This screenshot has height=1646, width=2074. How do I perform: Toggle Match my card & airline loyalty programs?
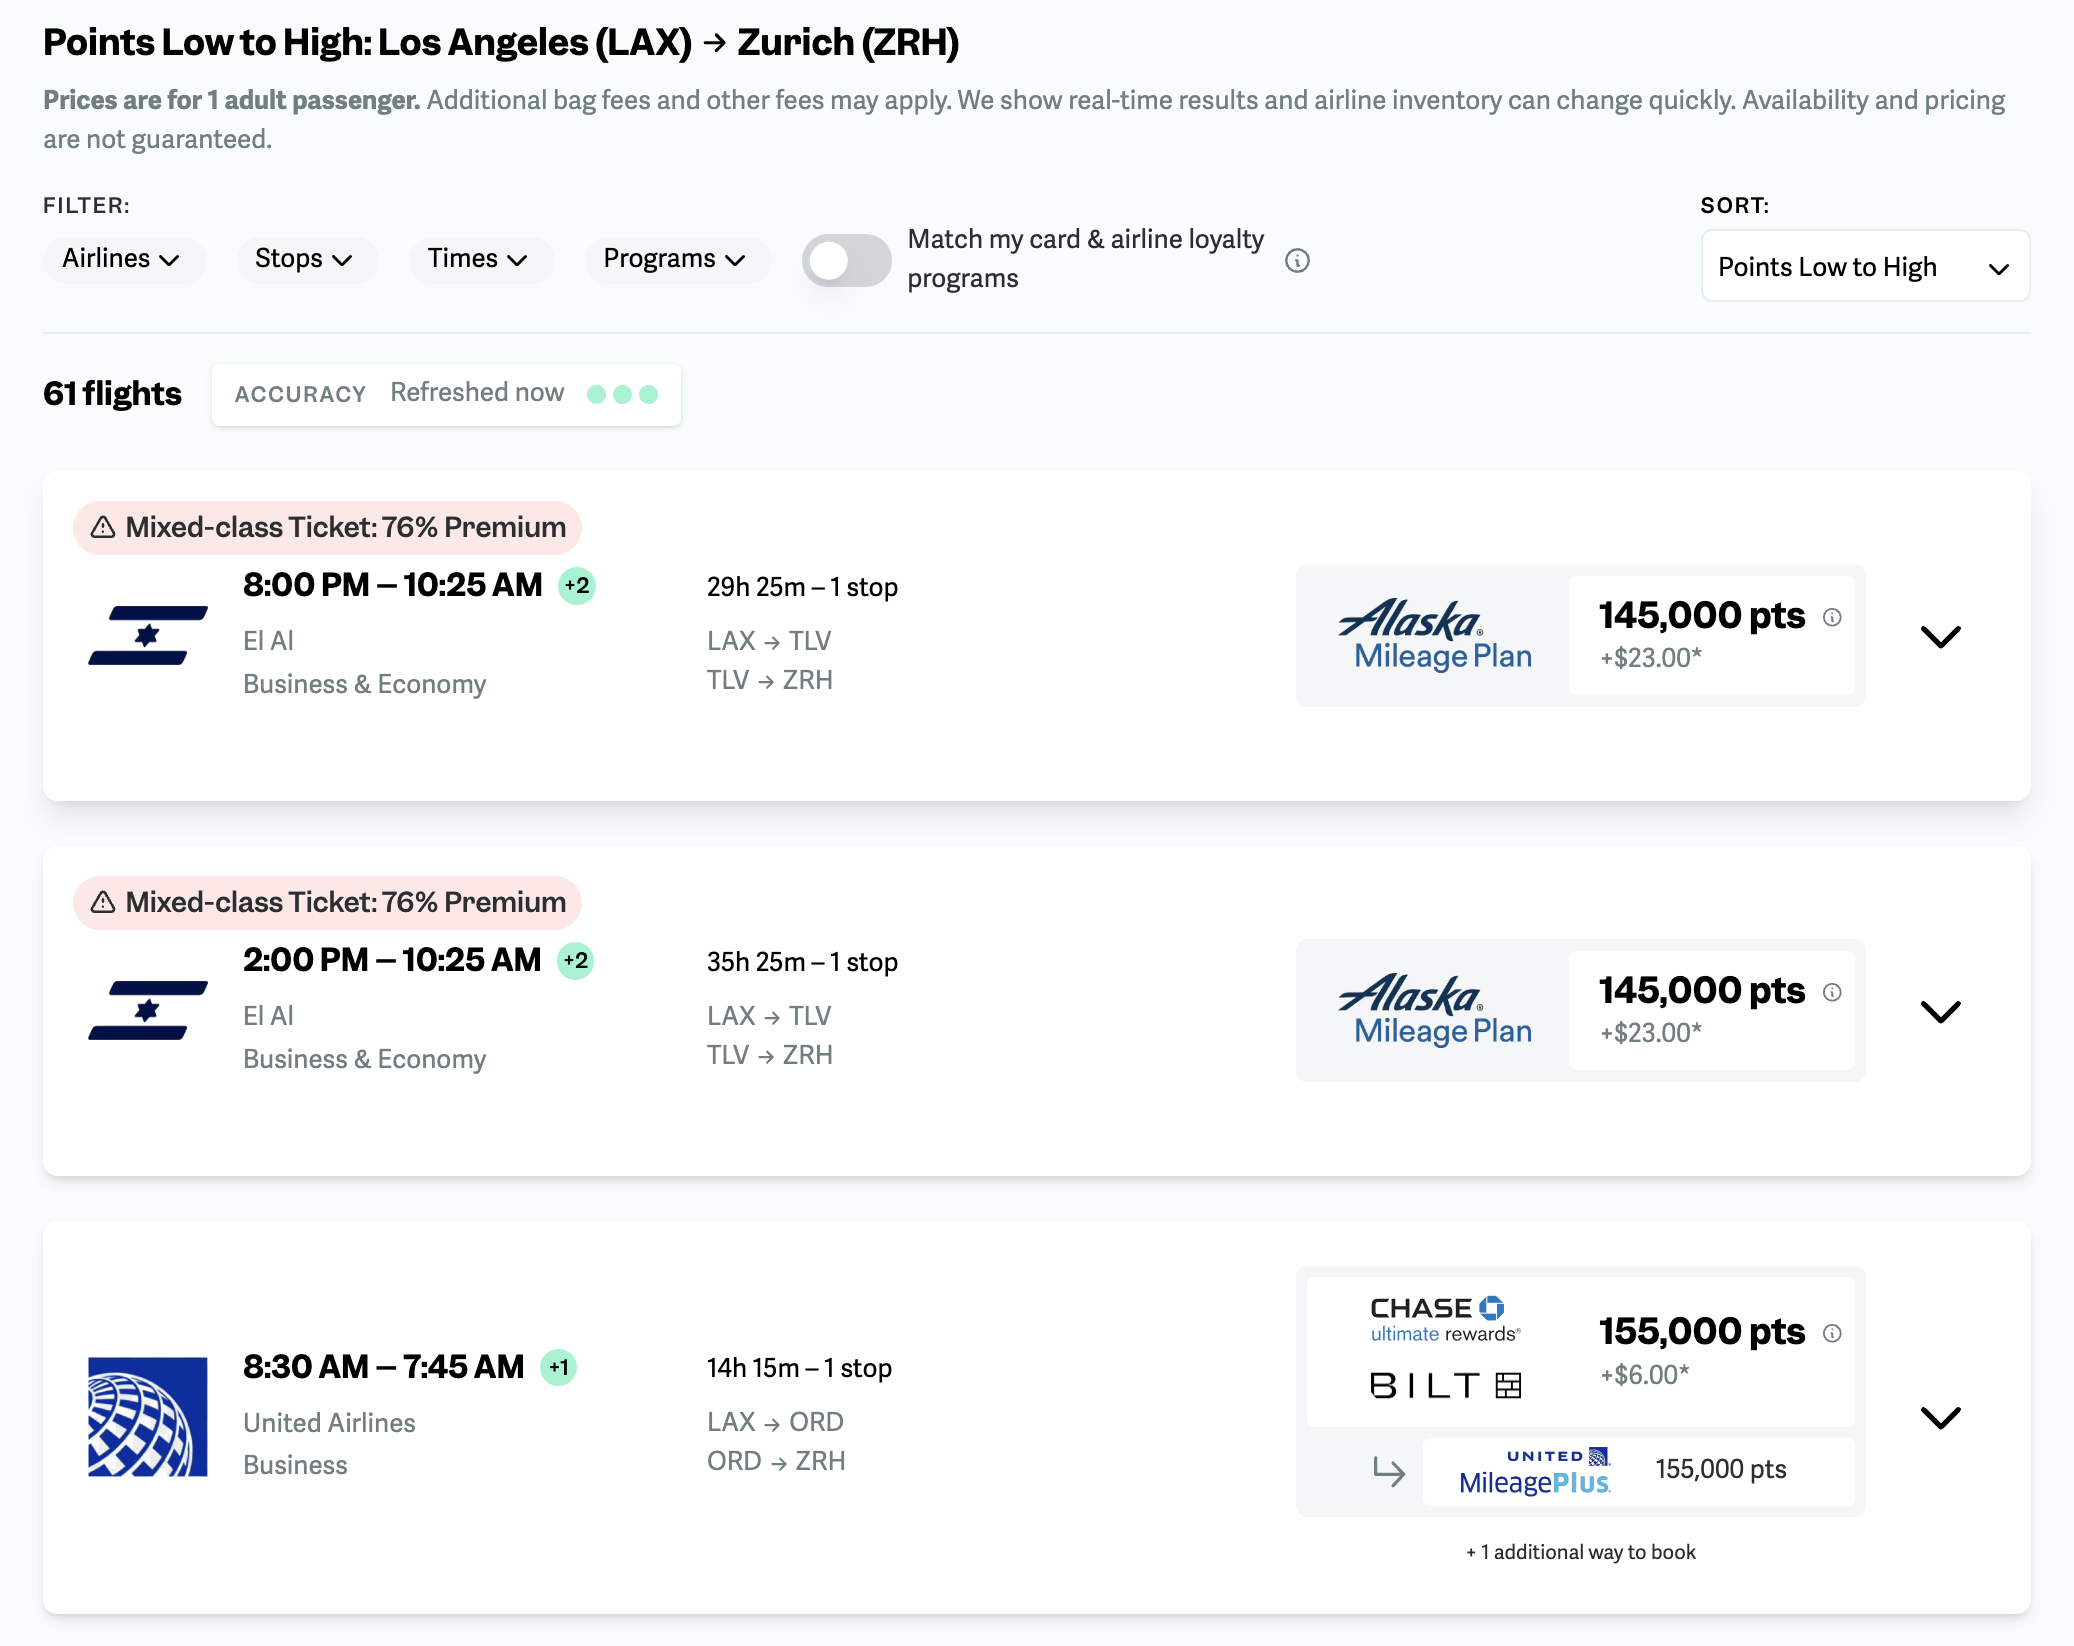(846, 260)
